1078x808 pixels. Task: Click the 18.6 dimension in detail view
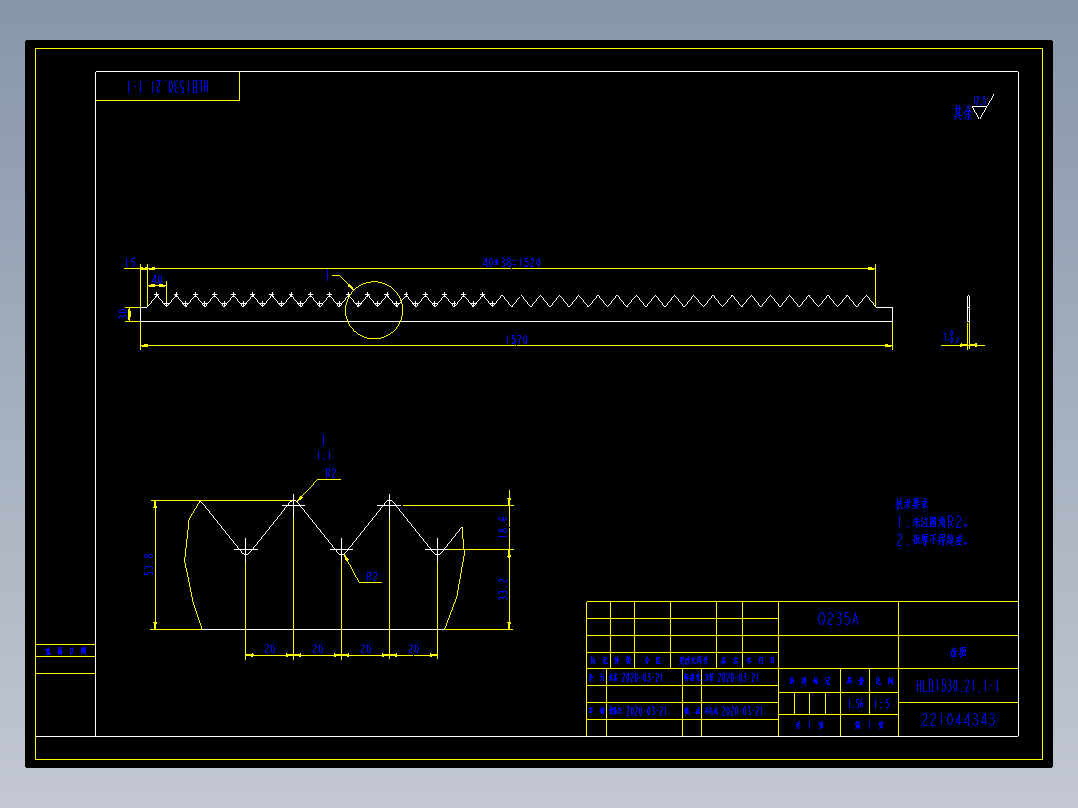[503, 527]
